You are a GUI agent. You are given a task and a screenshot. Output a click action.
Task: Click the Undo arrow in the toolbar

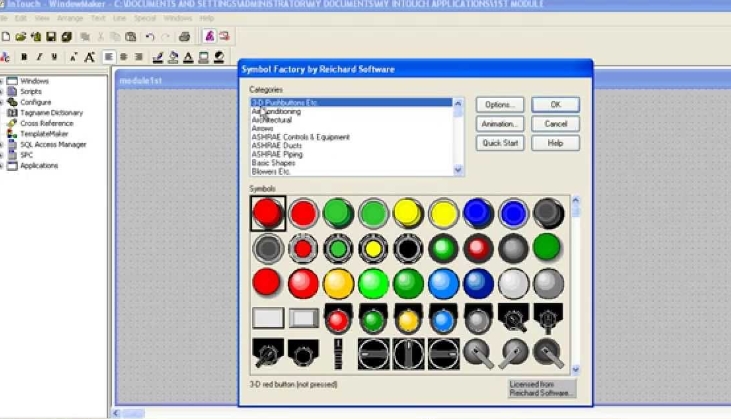(150, 37)
